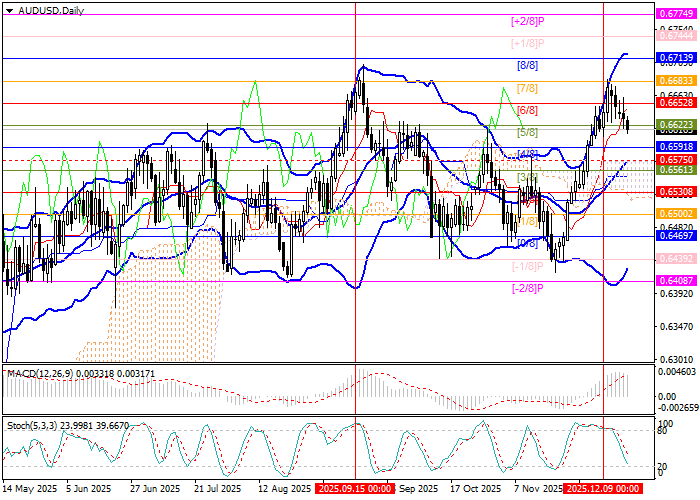Open the chart menu arrow beside AUDUSD,Daily
The image size is (700, 500).
tap(11, 10)
